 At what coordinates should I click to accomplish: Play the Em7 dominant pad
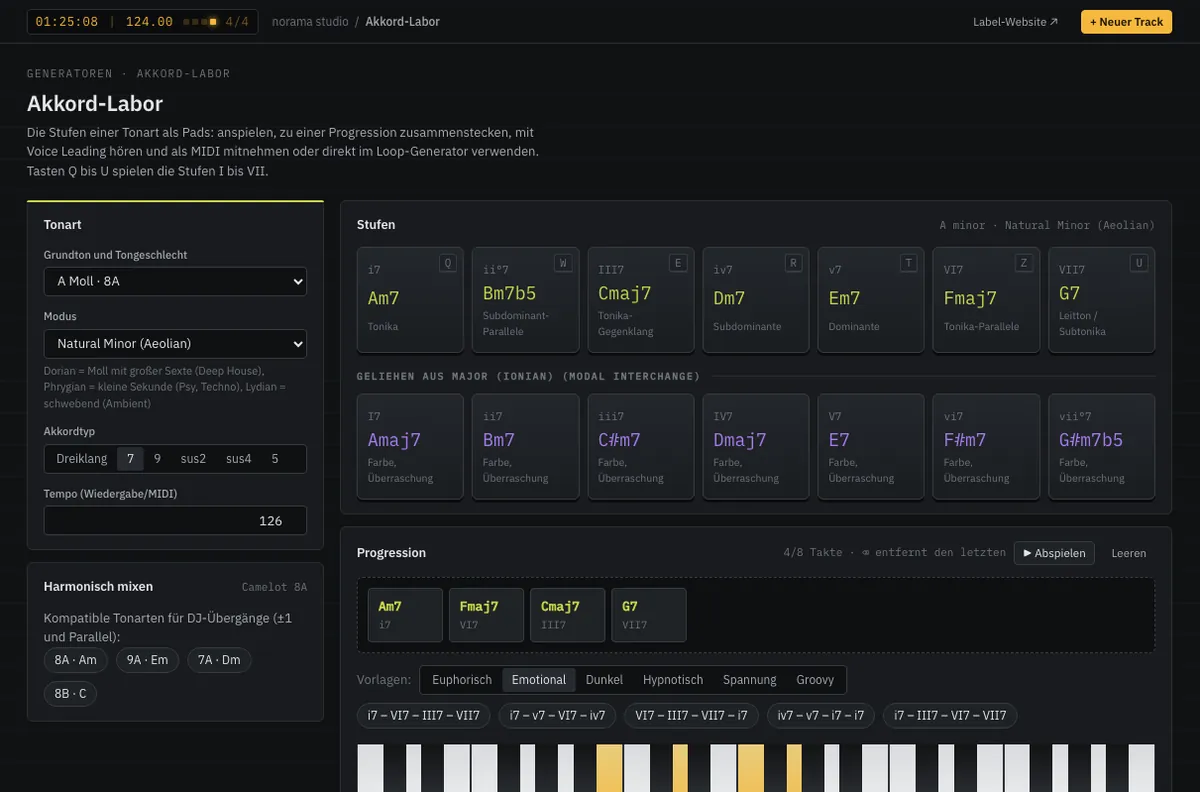[x=871, y=300]
